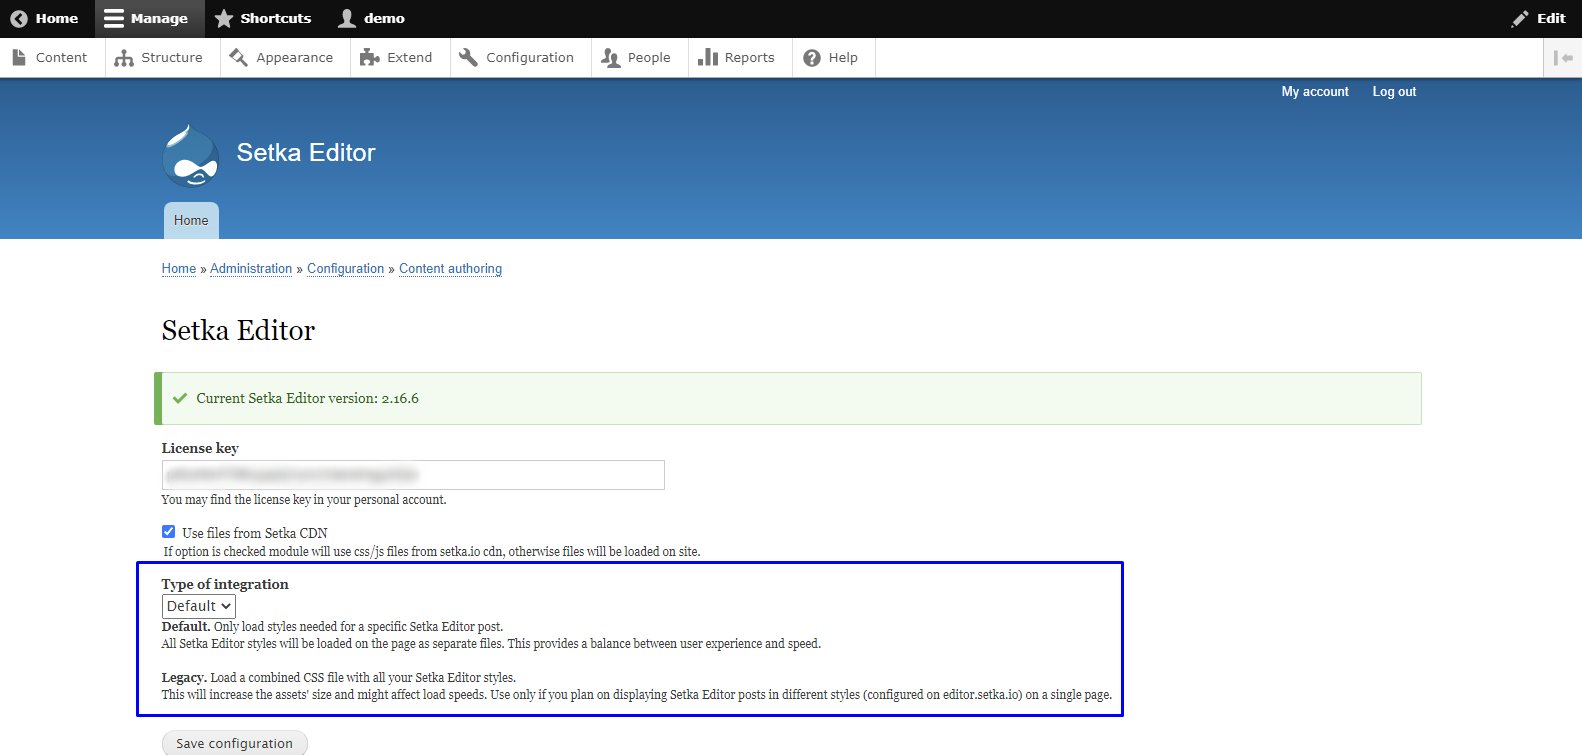
Task: Open the Shortcuts star menu
Action: coord(263,18)
